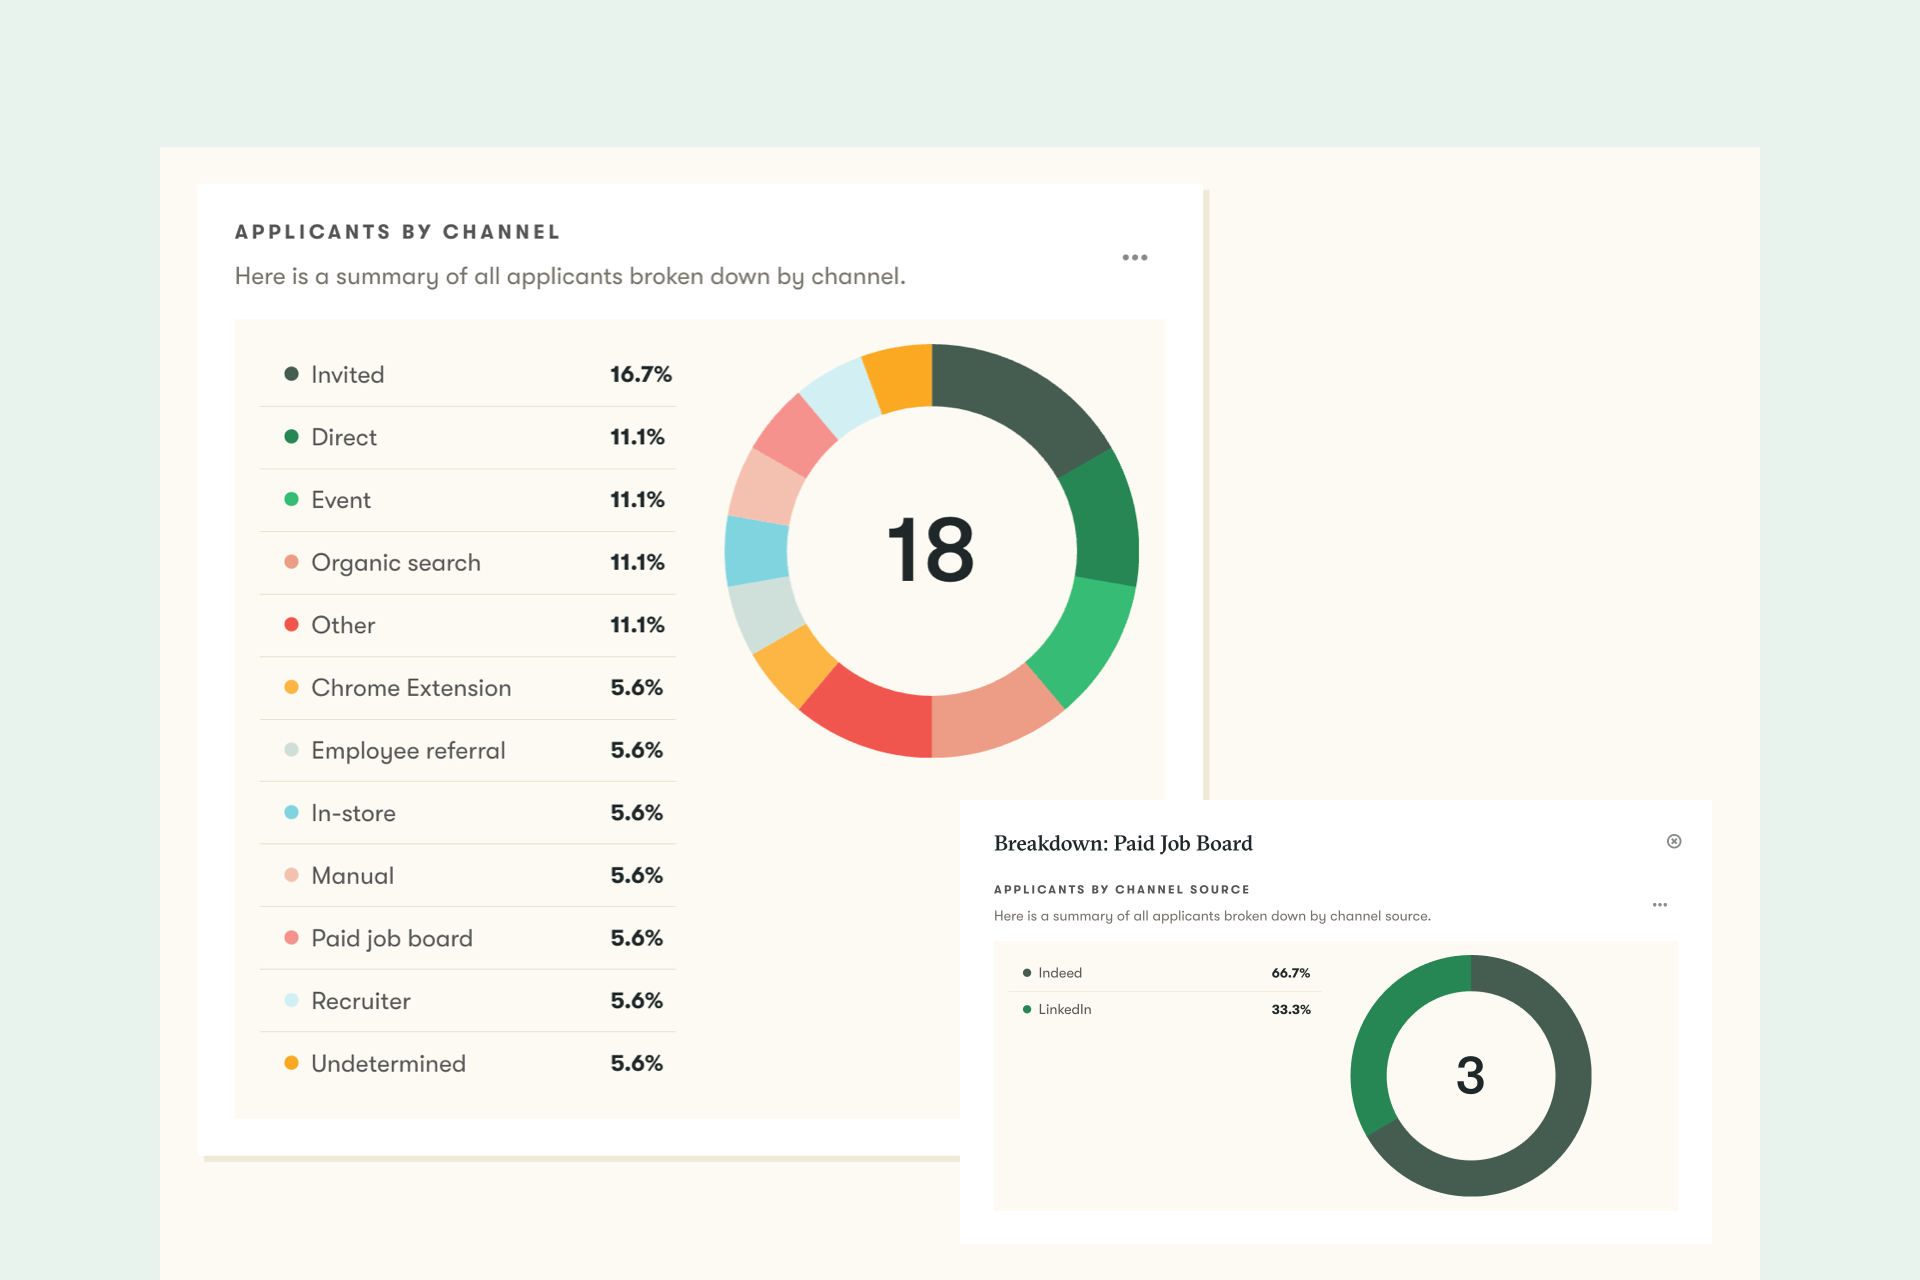Screen dimensions: 1920x1280
Task: Click the Paid job board legend entry
Action: 391,938
